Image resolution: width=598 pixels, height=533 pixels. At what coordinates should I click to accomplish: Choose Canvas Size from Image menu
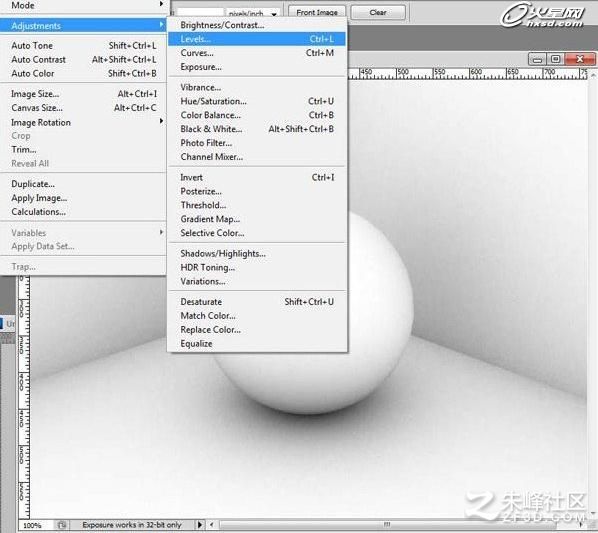point(83,108)
